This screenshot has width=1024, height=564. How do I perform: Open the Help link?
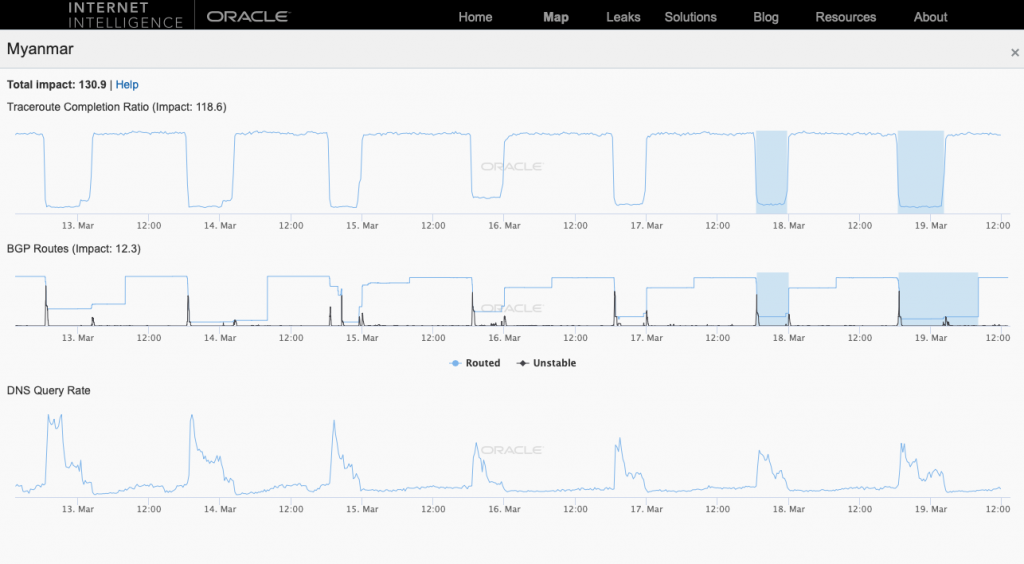(127, 85)
